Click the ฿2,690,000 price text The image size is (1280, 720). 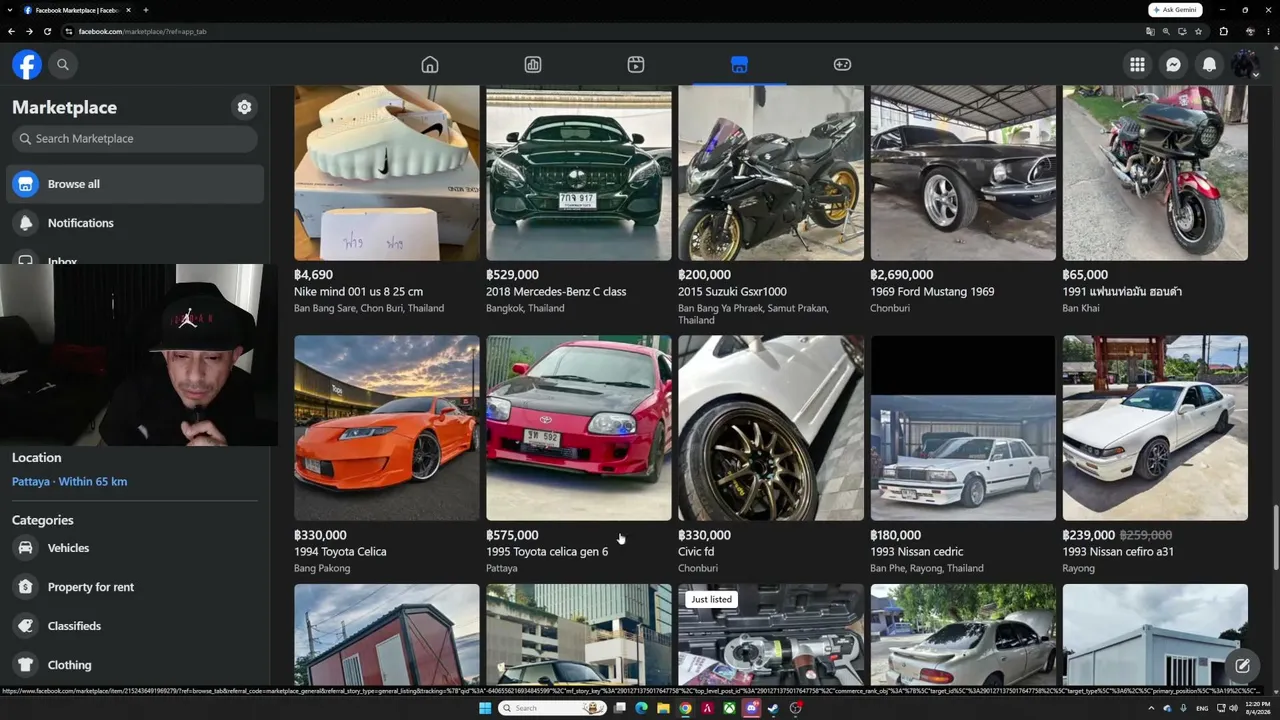(x=902, y=275)
